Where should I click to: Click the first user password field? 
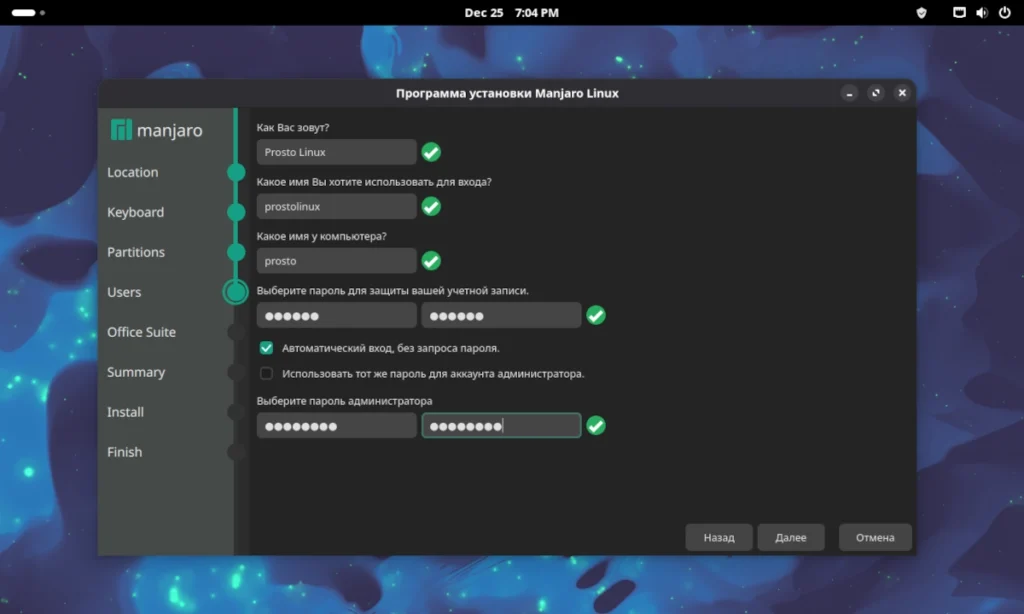[x=336, y=315]
